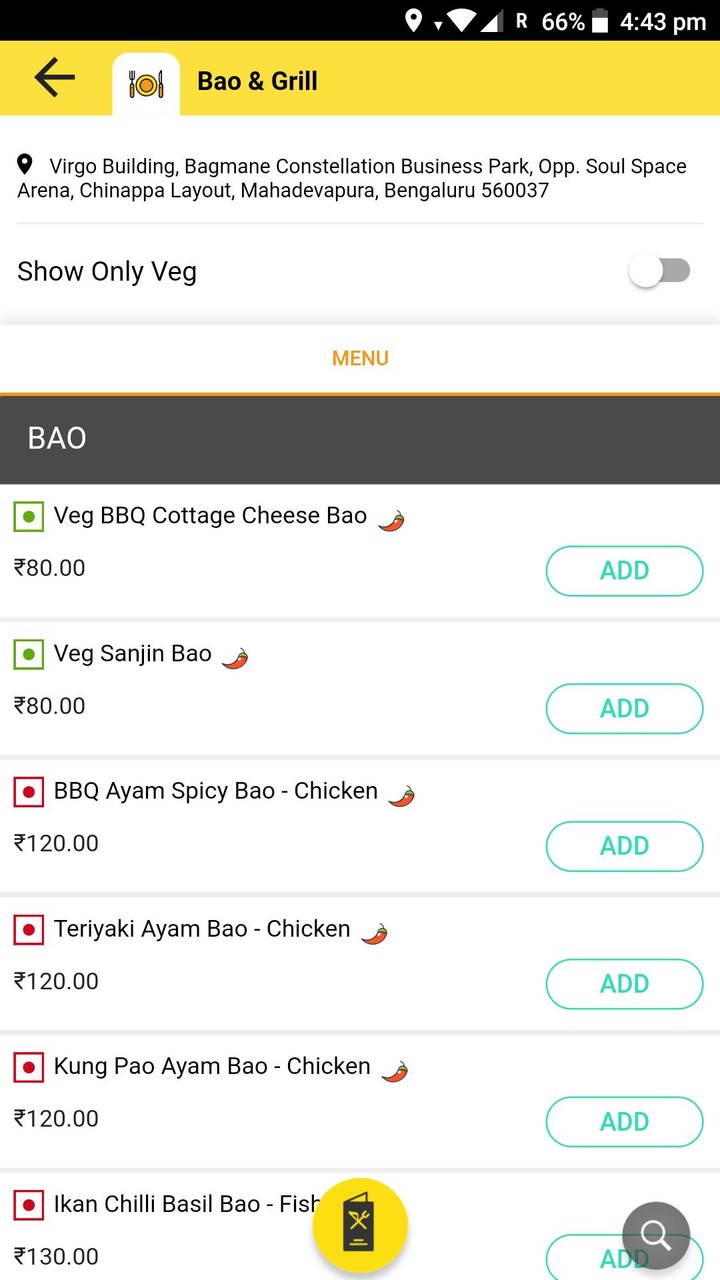Tap the battery indicator in the status bar
The image size is (720, 1280).
(x=600, y=21)
